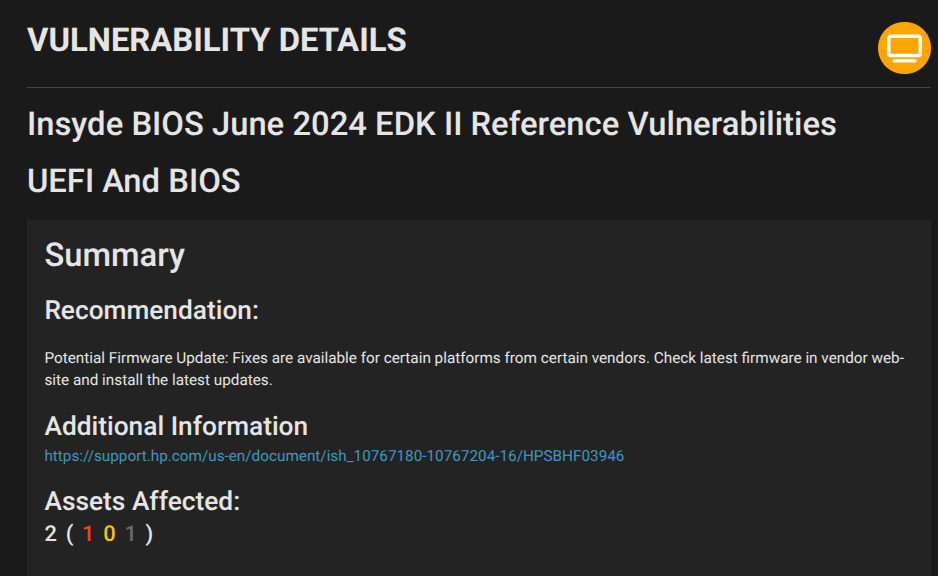The height and width of the screenshot is (576, 938).
Task: Click the Potential Firmware Update phrase
Action: pyautogui.click(x=136, y=358)
